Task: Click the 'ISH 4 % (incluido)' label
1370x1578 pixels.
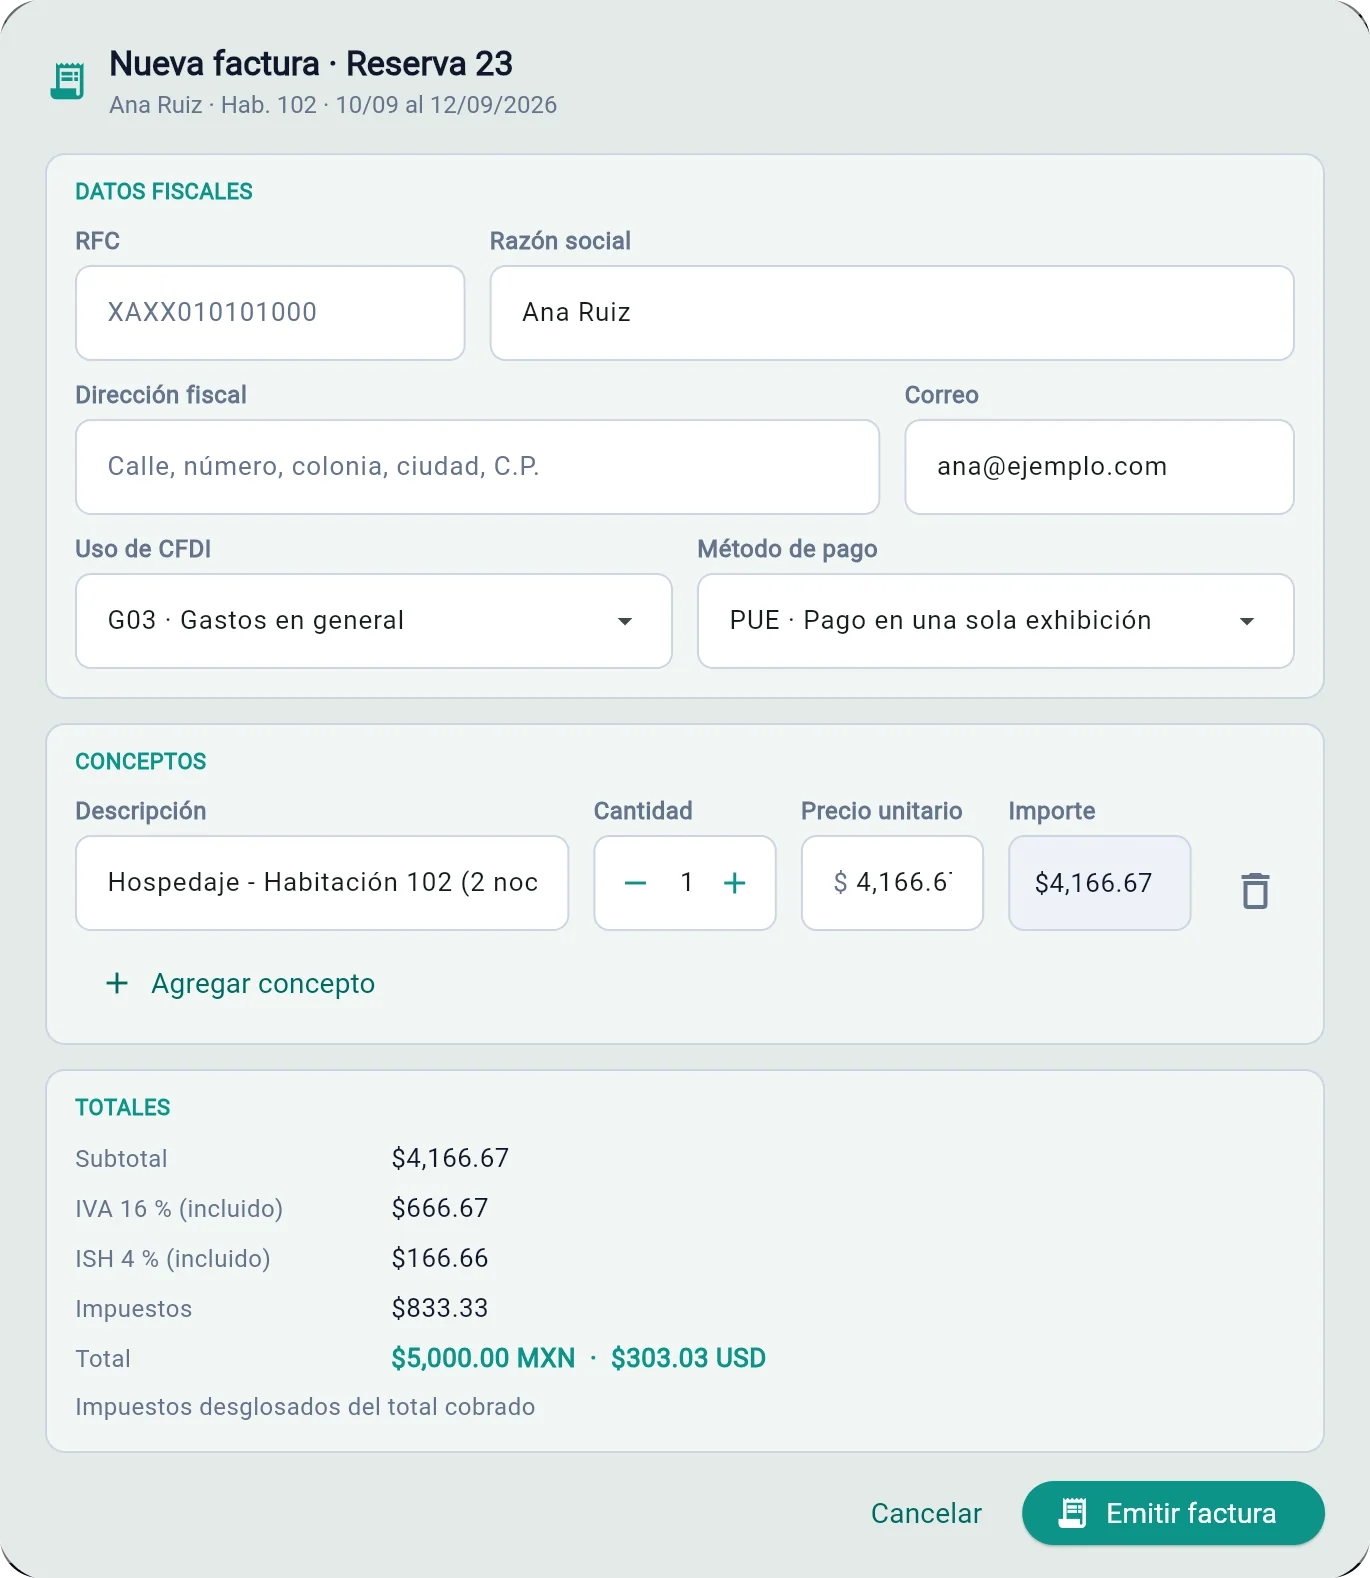Action: coord(173,1259)
